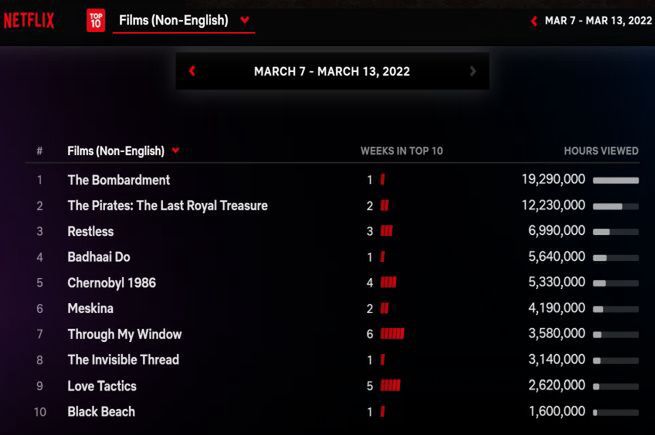Click the red chevron next to the table Films (Non-English) heading
This screenshot has width=655, height=435.
pos(175,150)
